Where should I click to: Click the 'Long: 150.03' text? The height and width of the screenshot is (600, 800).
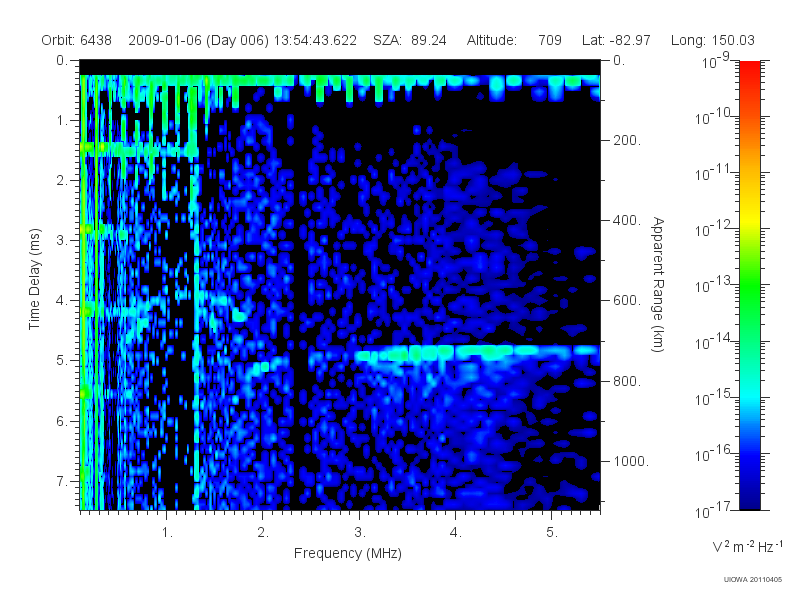tap(712, 40)
